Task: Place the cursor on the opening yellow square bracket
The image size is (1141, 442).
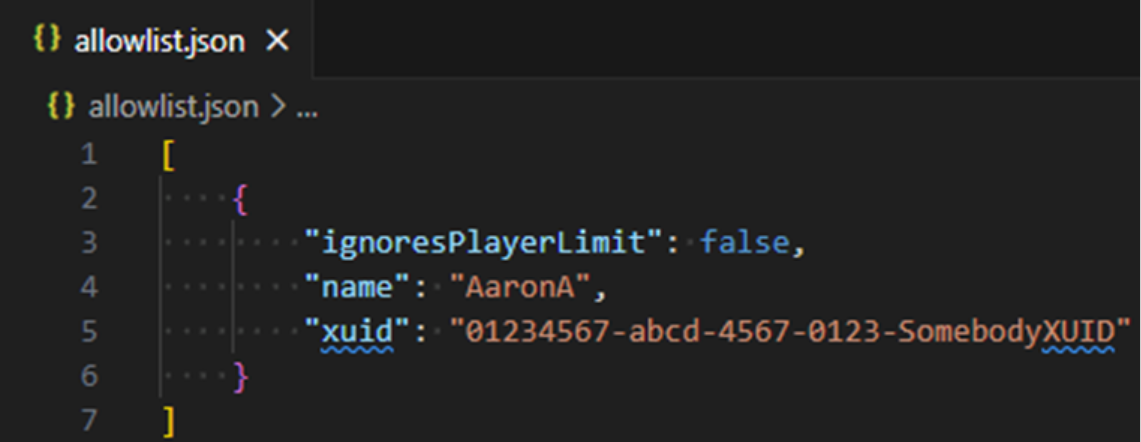Action: coord(169,155)
